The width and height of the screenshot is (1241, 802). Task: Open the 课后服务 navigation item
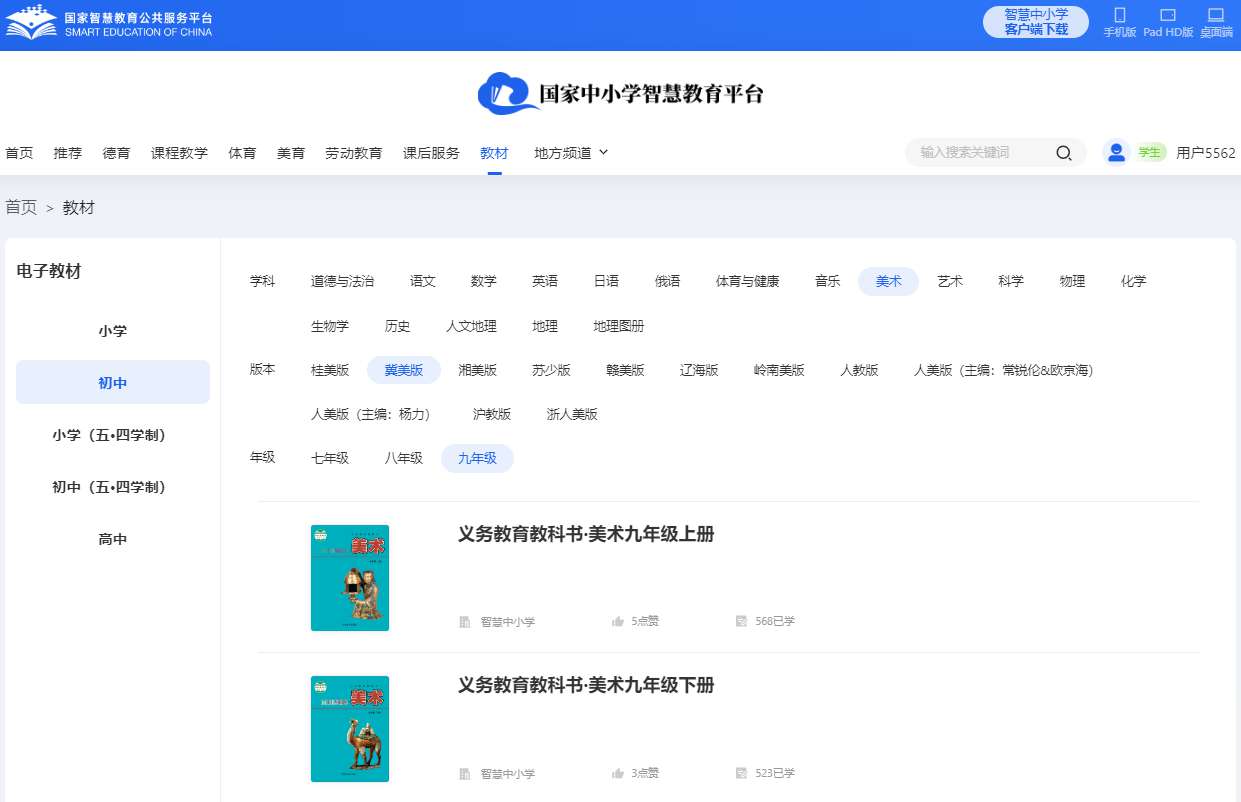coord(431,153)
